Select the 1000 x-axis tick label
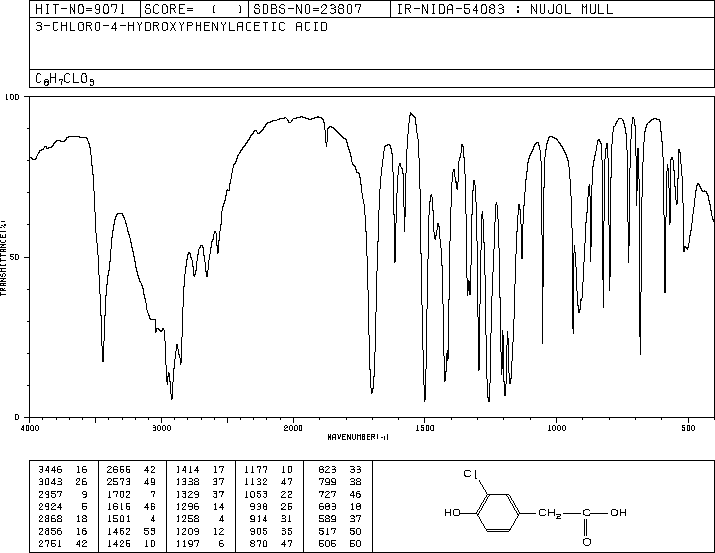 pos(556,428)
